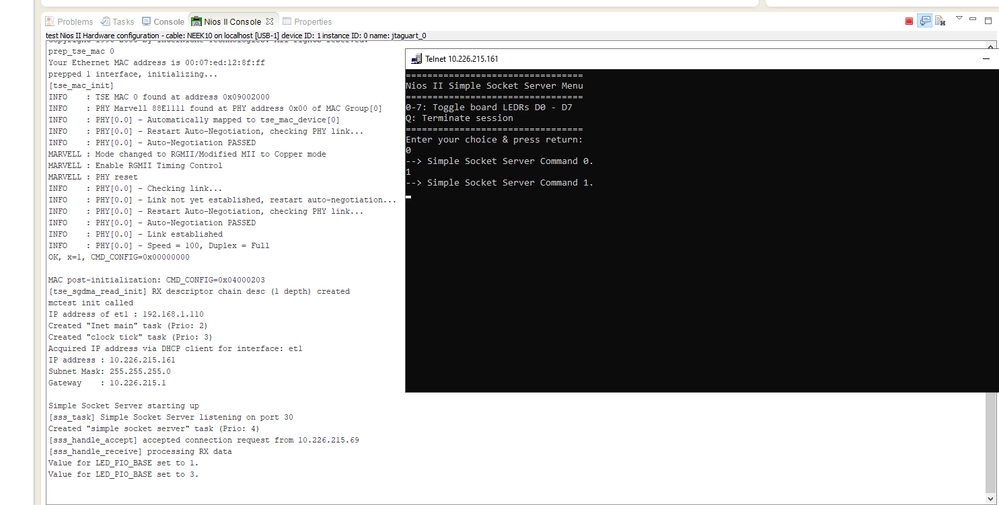Click 'Acquired IP address via DHCP client' line

(175, 349)
